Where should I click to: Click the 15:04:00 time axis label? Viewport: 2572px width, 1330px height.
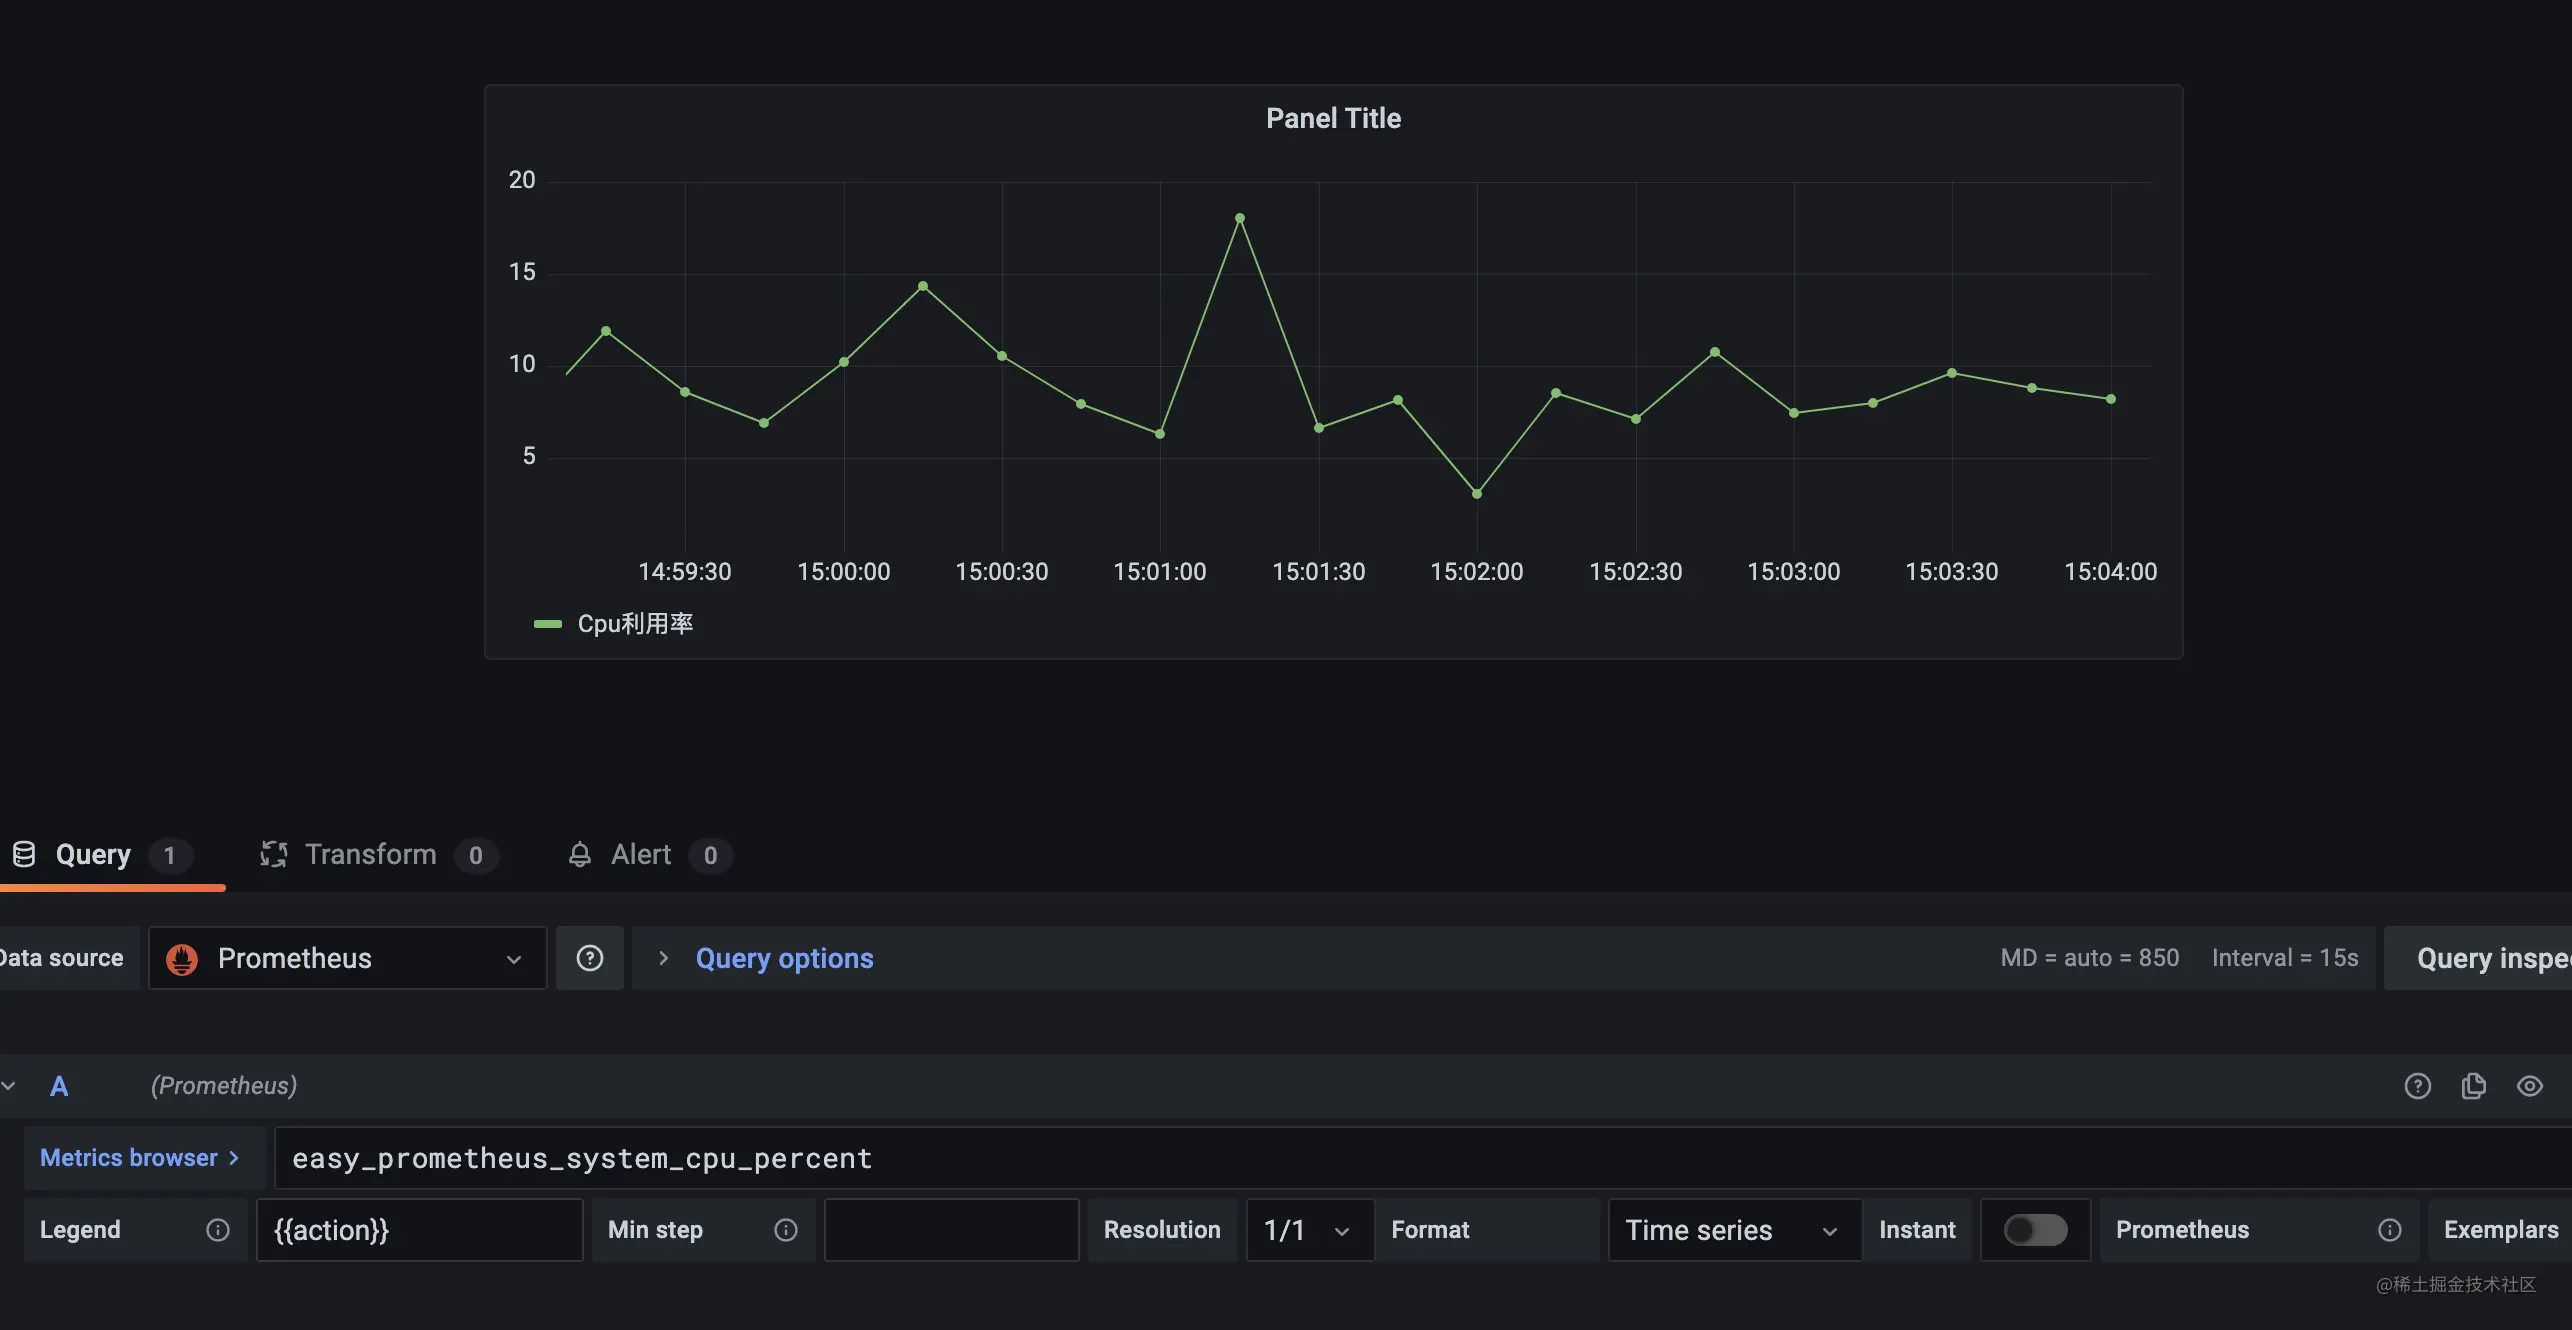[x=2111, y=572]
